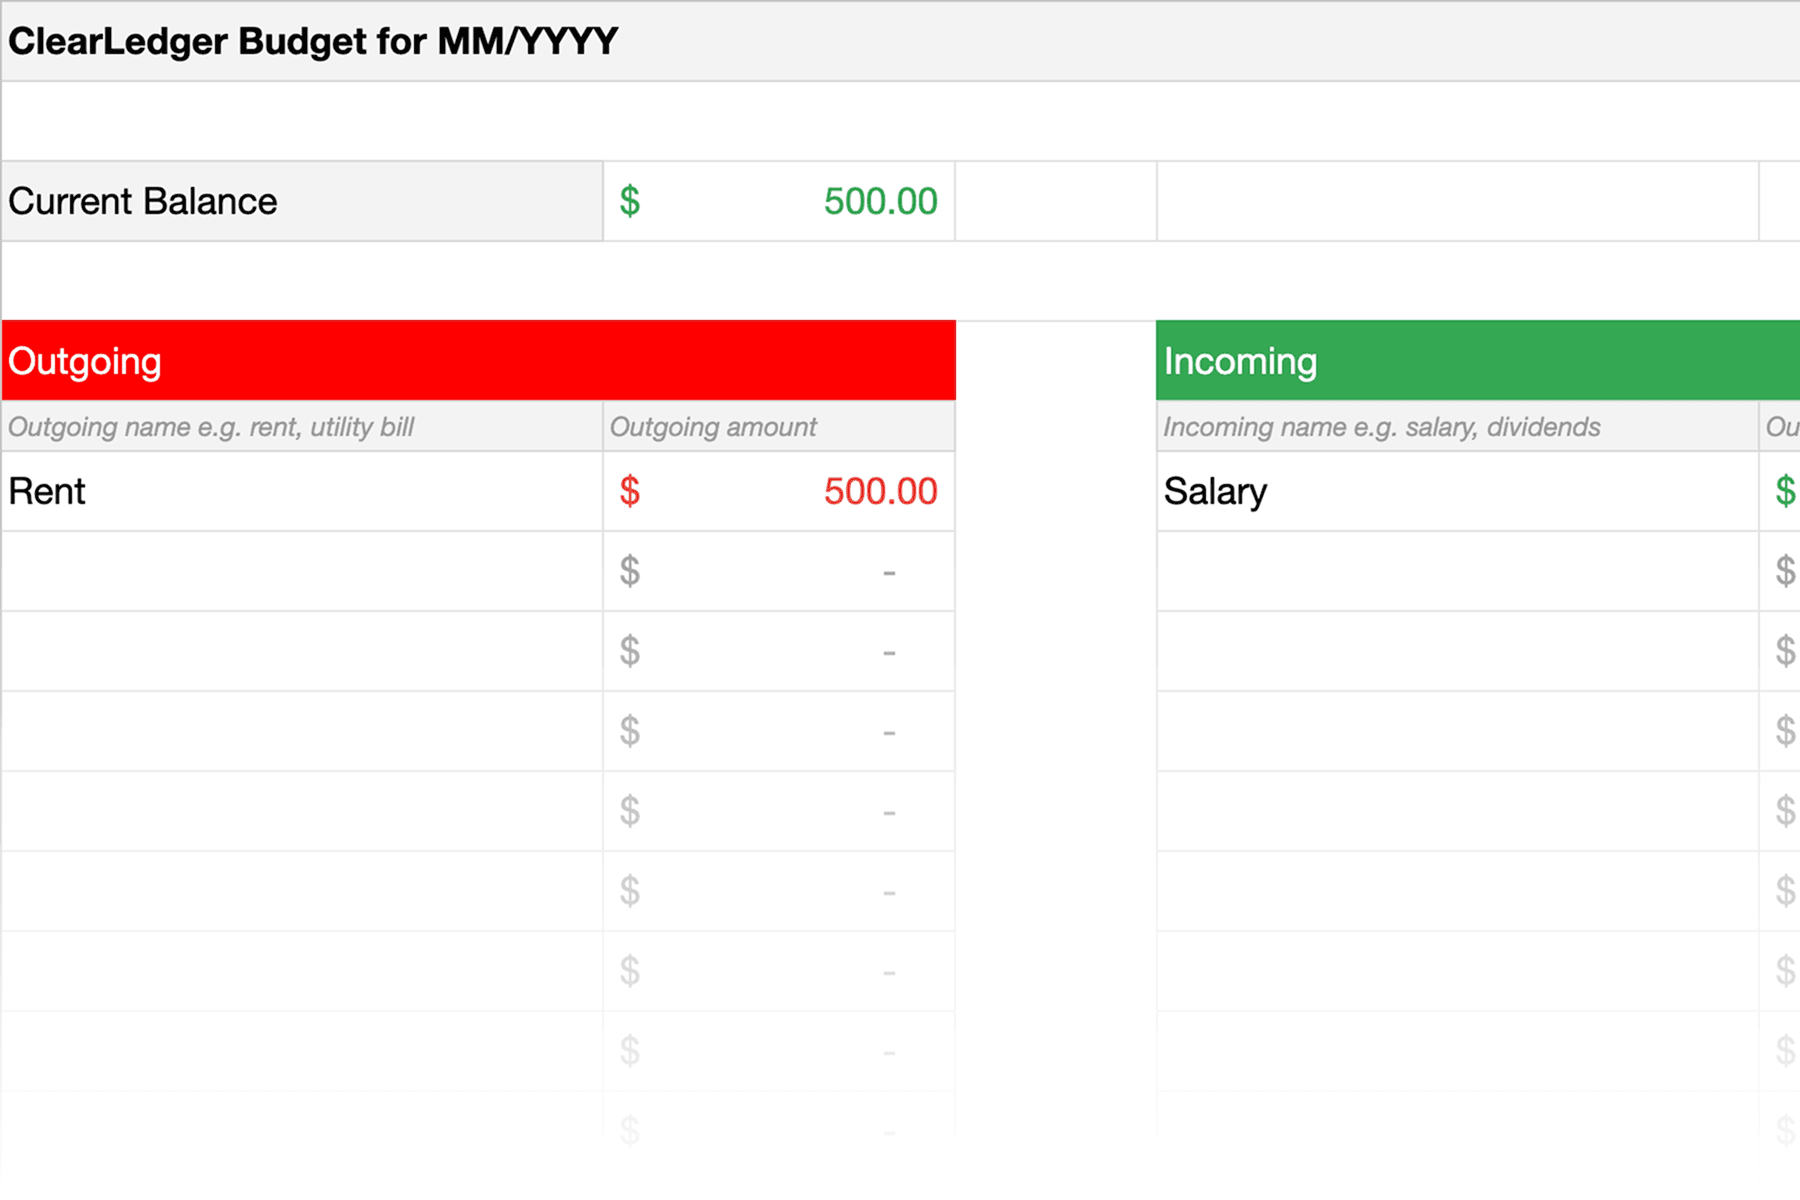
Task: Select the Outgoing name column header
Action: [x=300, y=426]
